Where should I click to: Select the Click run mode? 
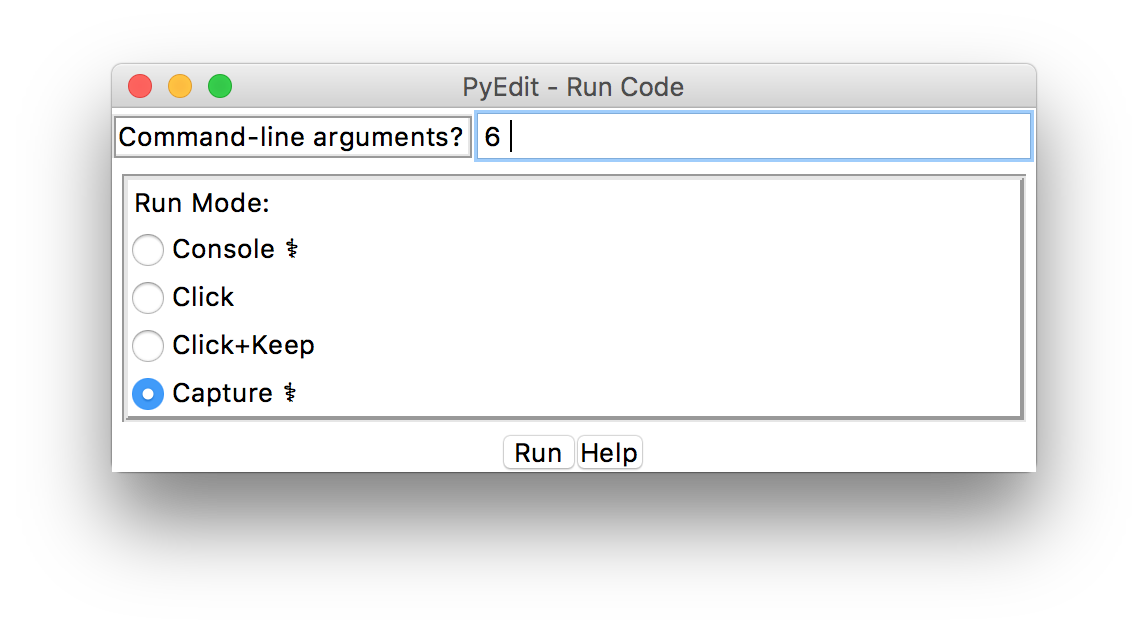148,298
